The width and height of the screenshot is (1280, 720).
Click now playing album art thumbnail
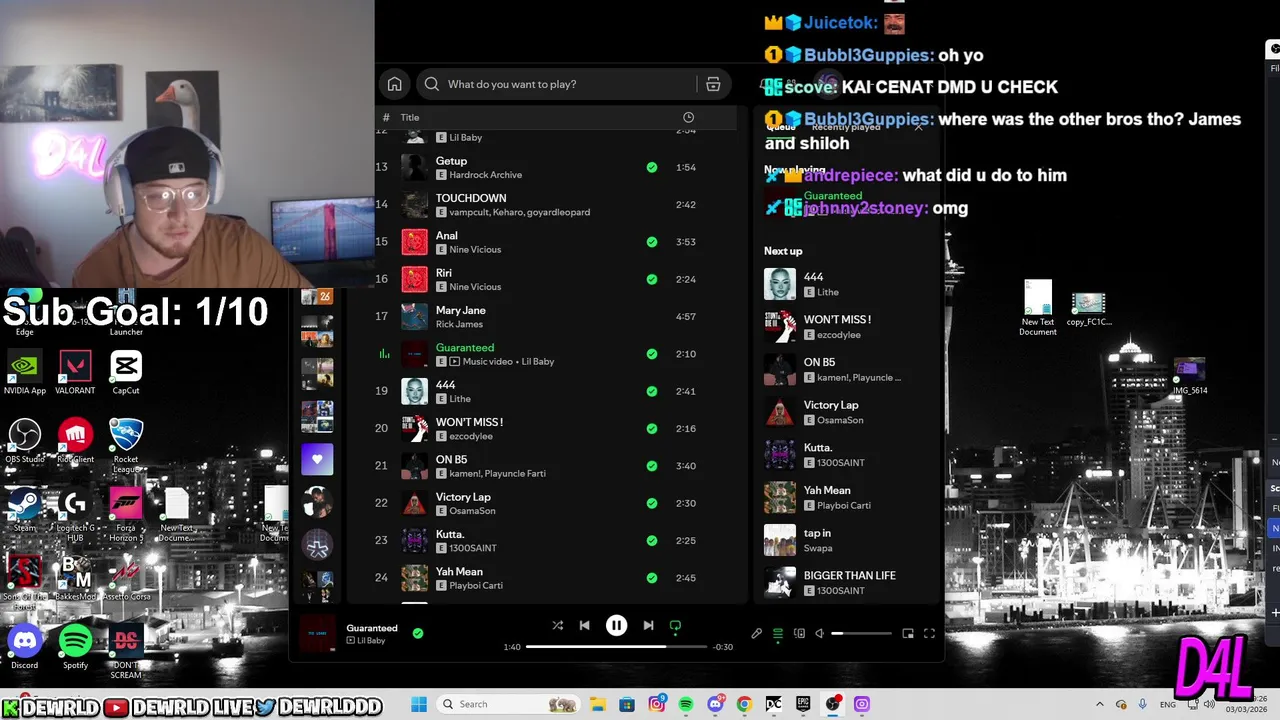[x=318, y=634]
